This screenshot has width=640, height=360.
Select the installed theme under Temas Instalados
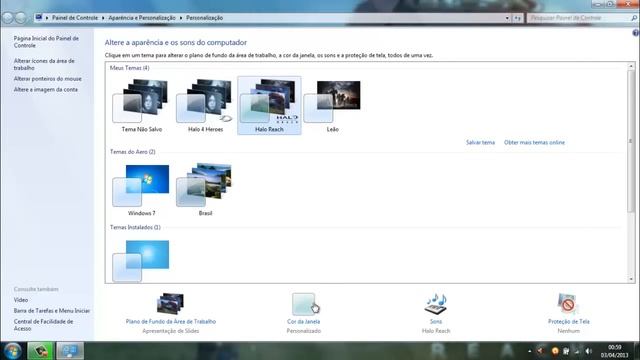142,260
